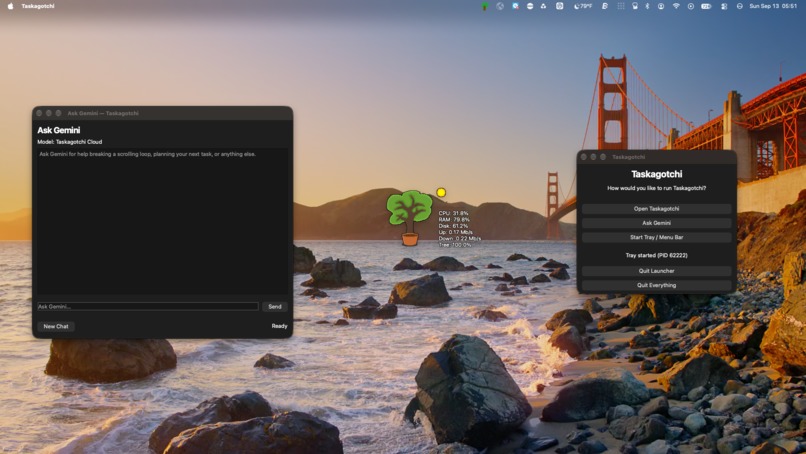Click the Siri icon in menu bar
This screenshot has height=454, width=806.
coord(740,6)
